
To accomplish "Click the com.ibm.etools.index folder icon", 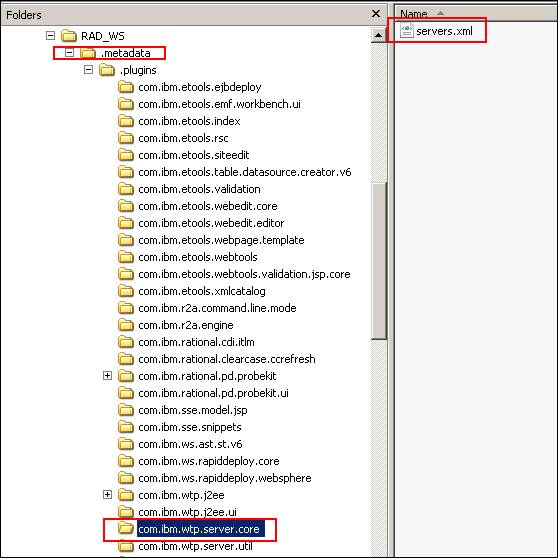I will coord(126,121).
